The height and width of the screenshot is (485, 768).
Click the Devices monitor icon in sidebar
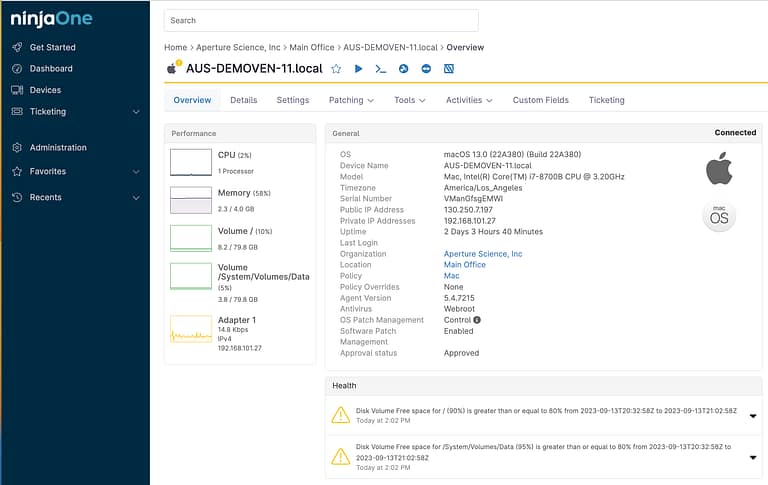[x=17, y=90]
